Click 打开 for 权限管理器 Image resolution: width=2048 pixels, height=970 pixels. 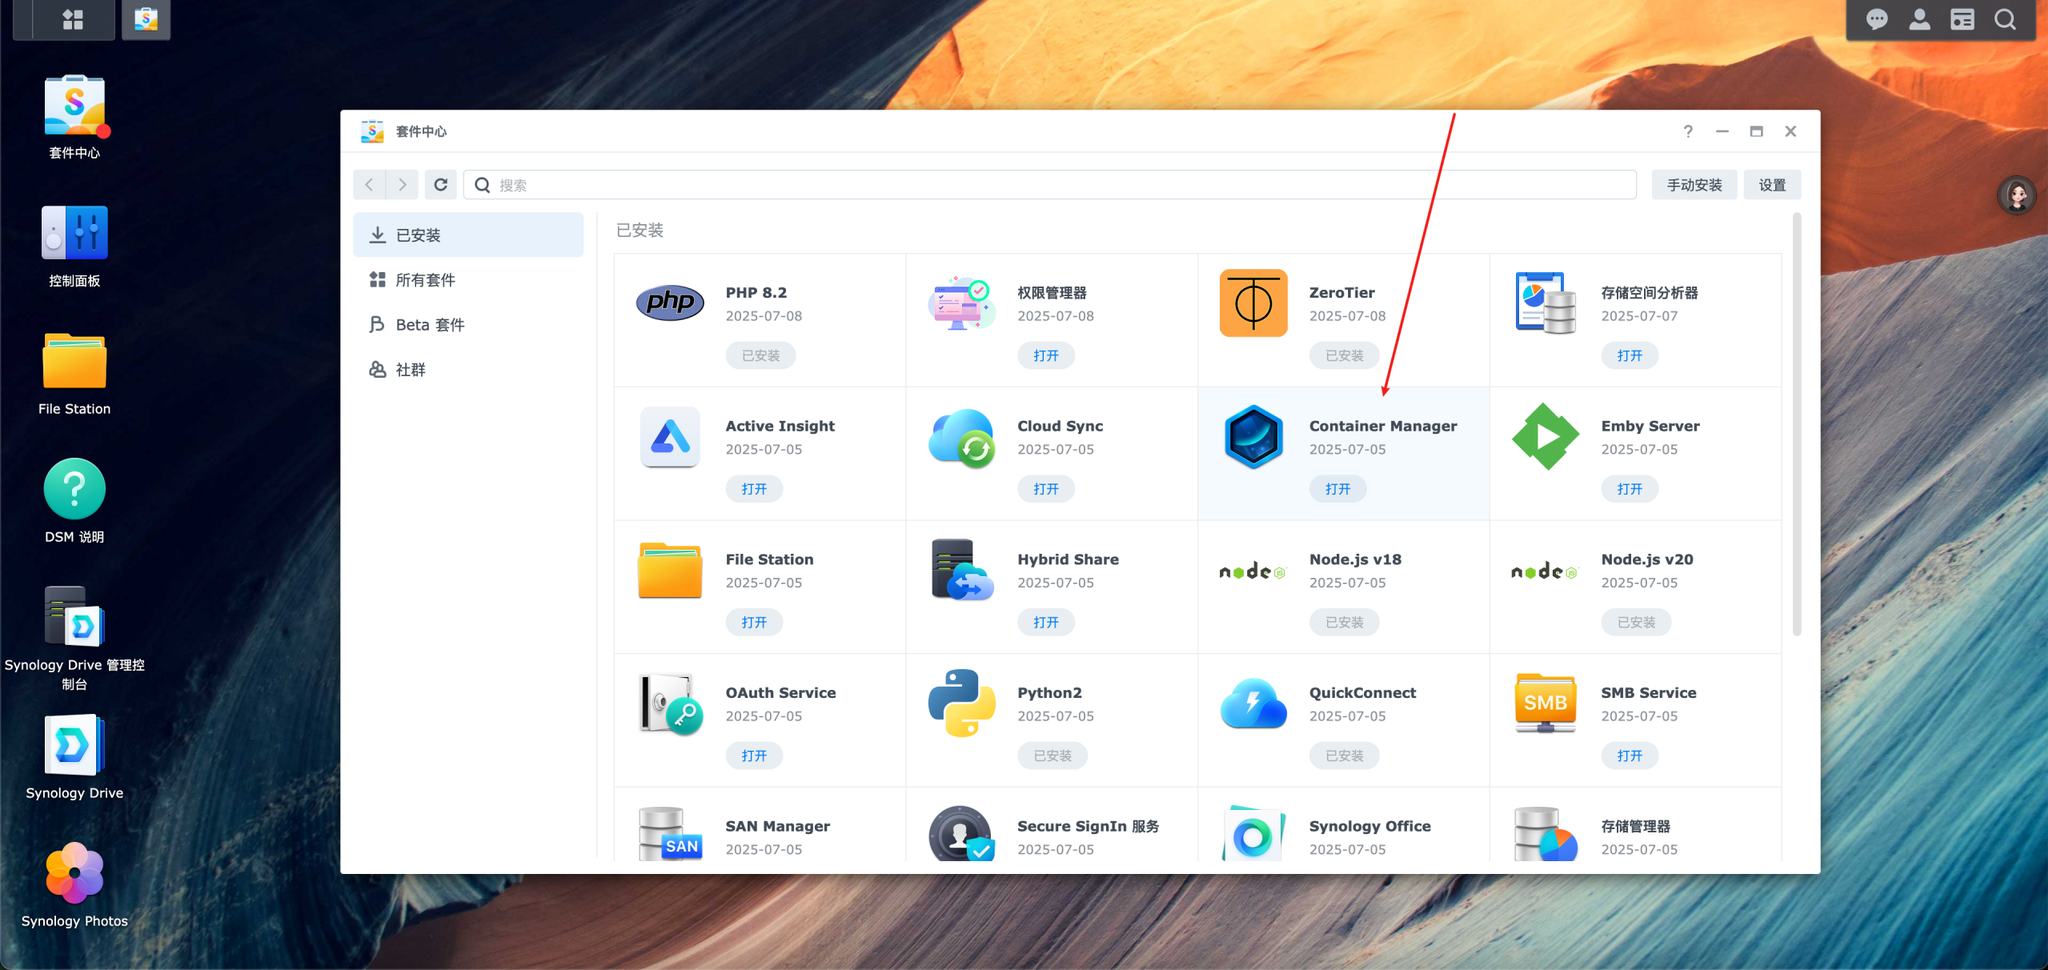[1046, 355]
